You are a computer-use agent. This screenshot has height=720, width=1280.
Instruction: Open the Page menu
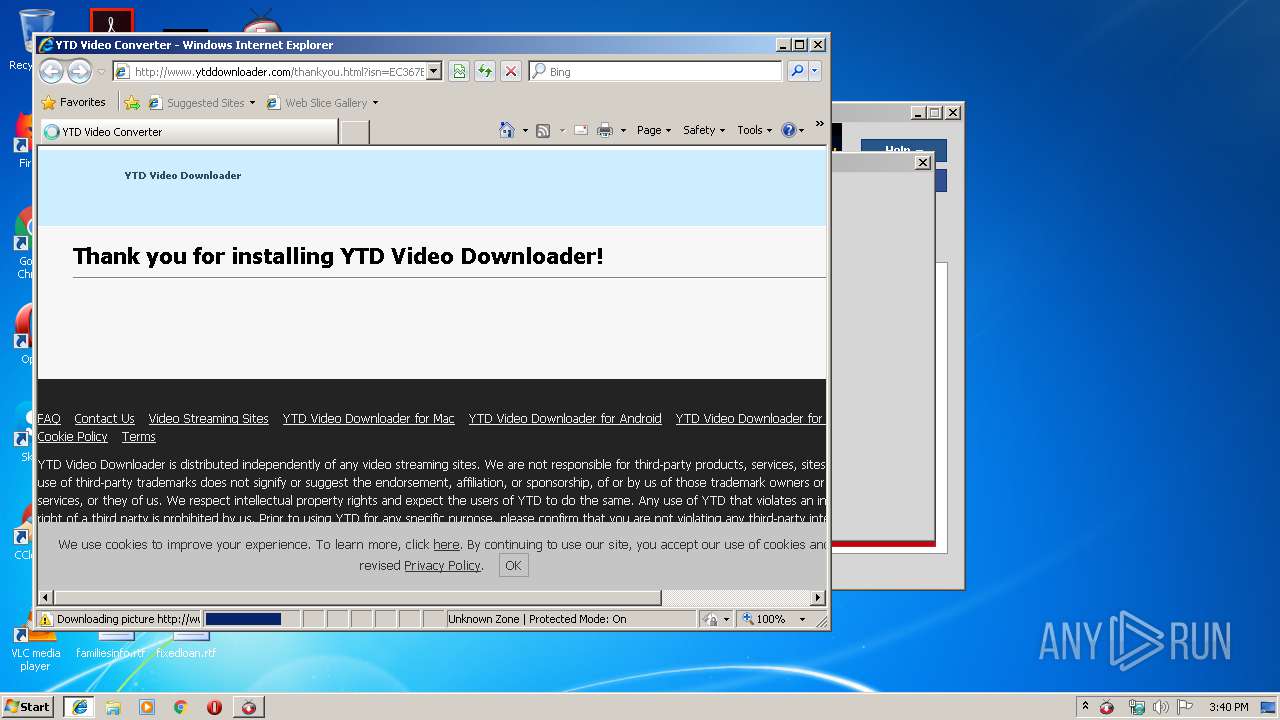654,130
